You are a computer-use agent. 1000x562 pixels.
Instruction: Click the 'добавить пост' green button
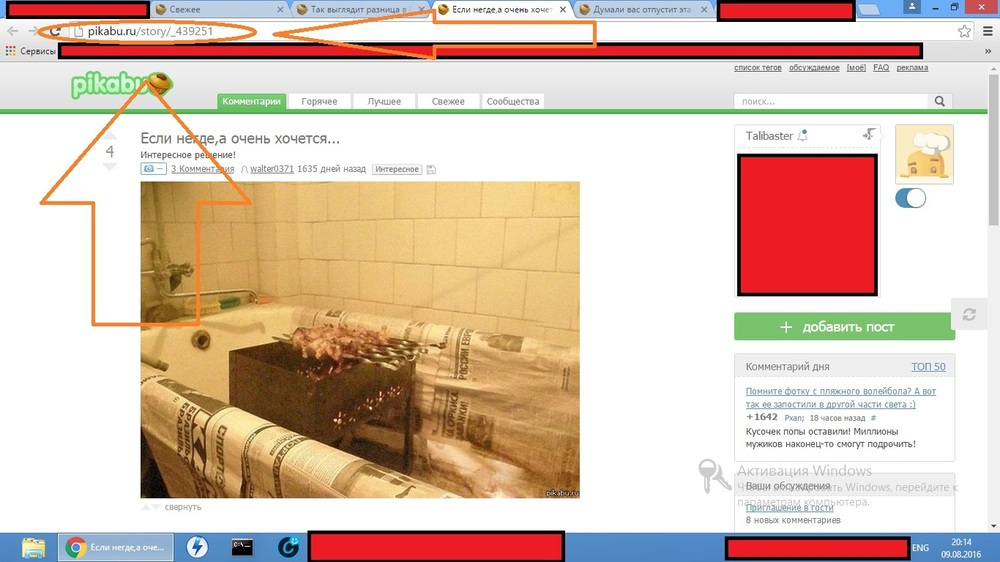(844, 326)
